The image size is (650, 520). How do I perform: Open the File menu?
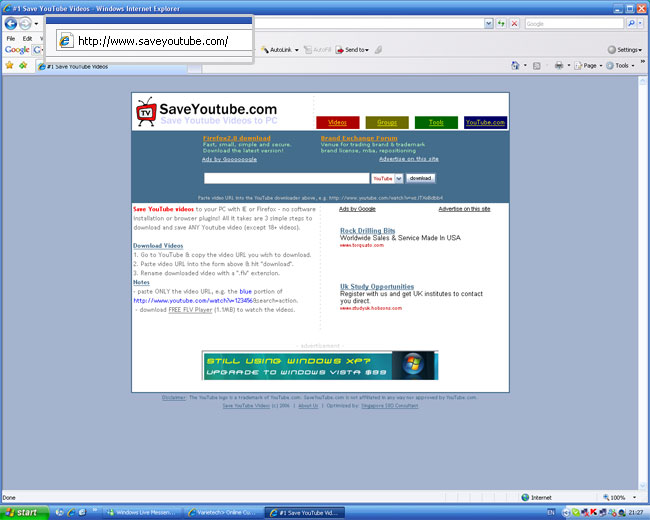[x=11, y=39]
